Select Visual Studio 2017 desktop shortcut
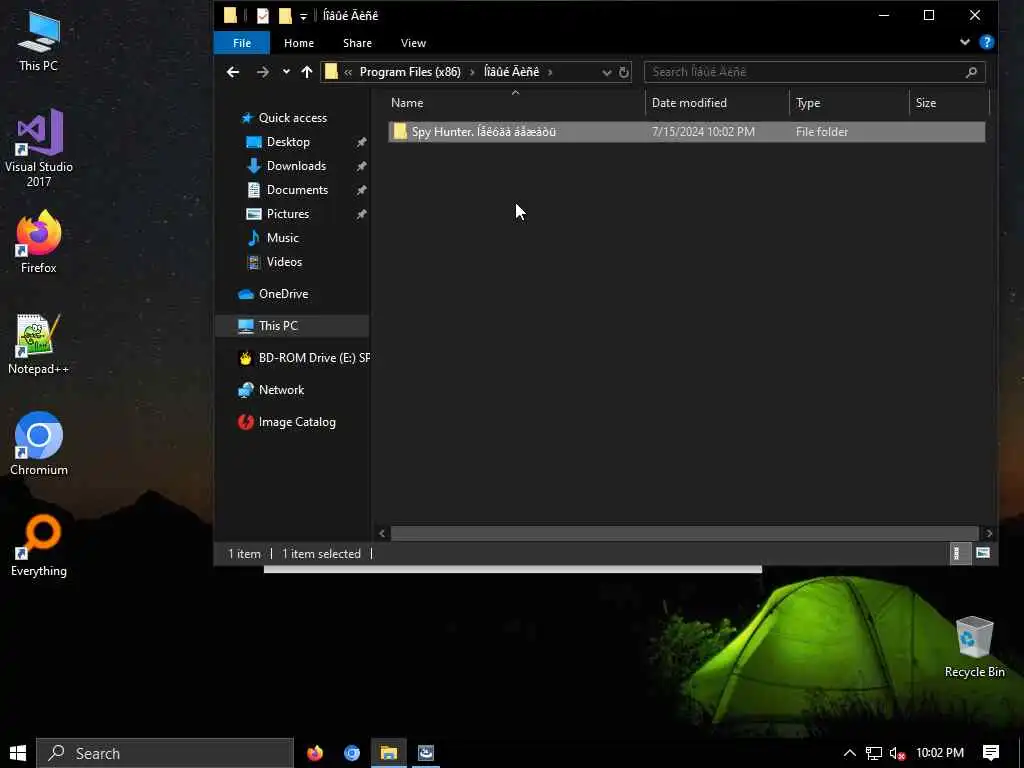The width and height of the screenshot is (1024, 768). pyautogui.click(x=39, y=148)
